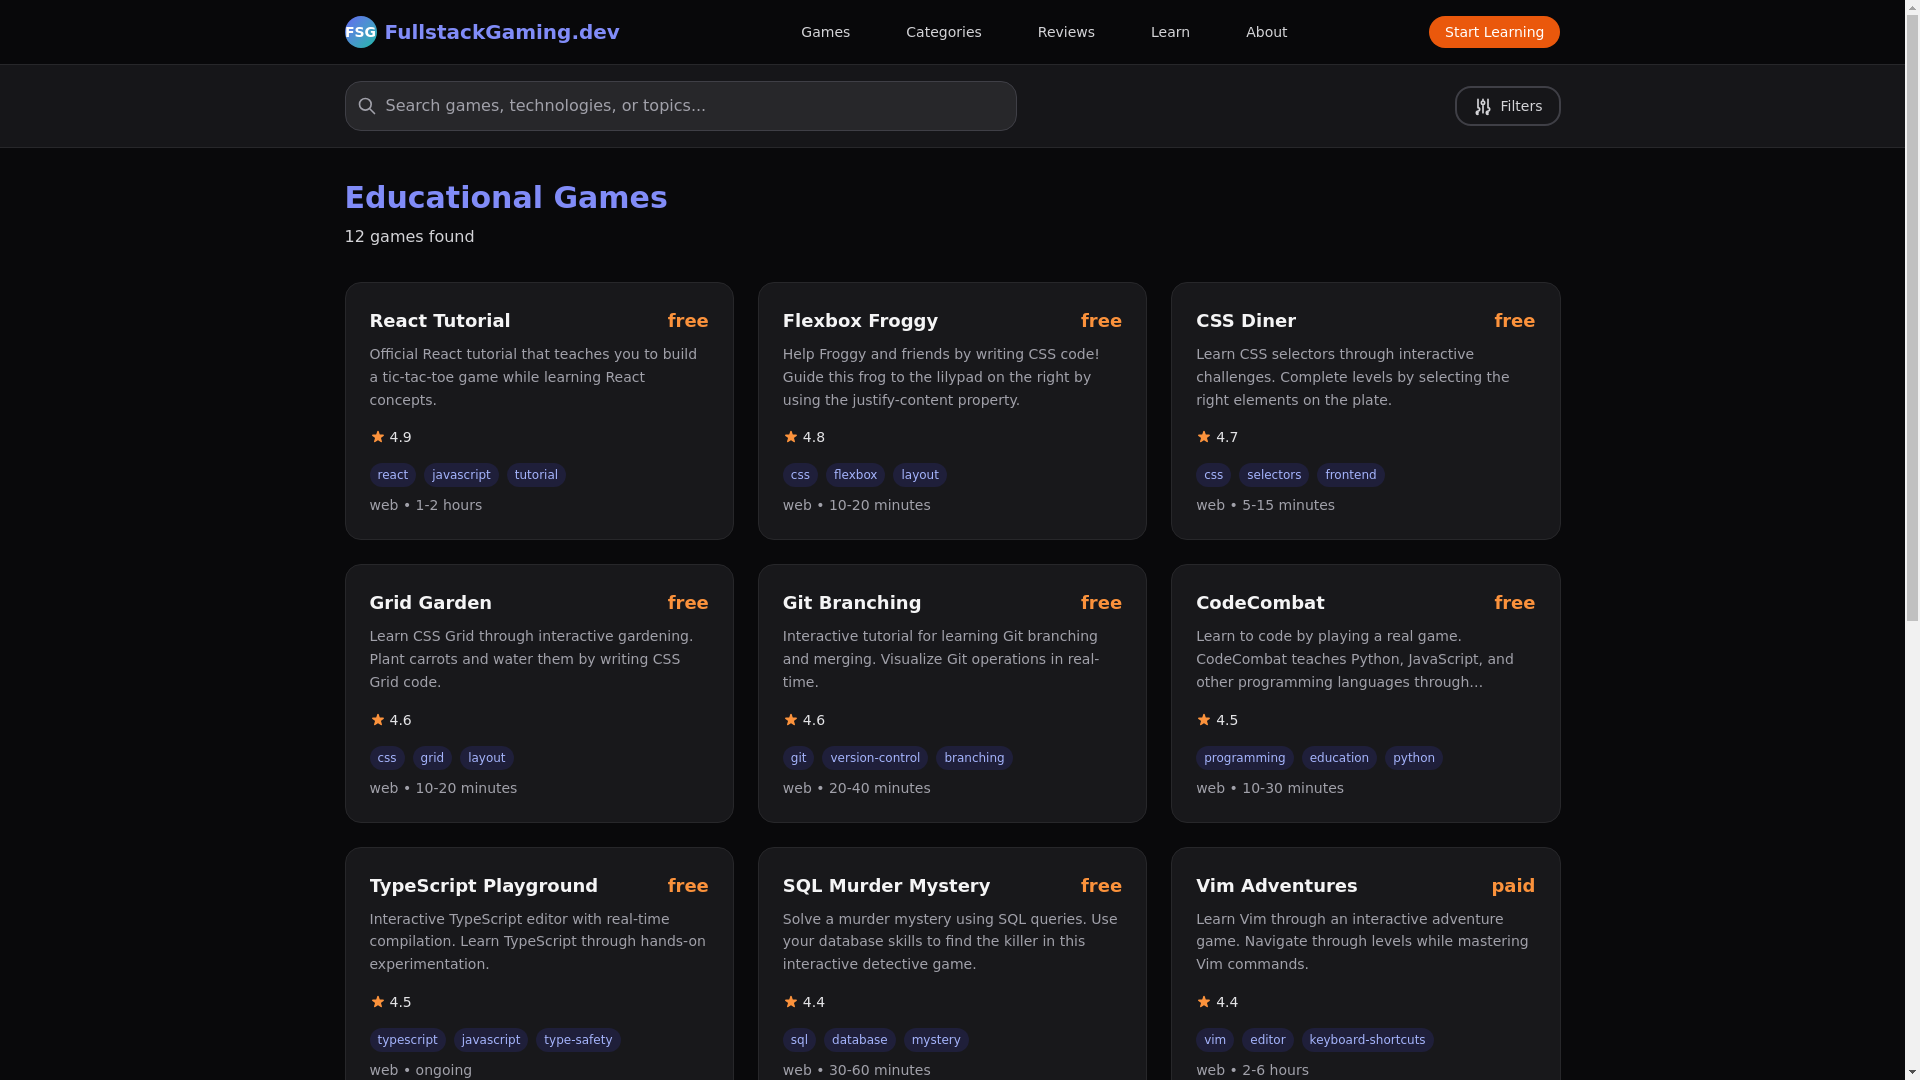Click the type-safety tag
Image resolution: width=1920 pixels, height=1080 pixels.
click(578, 1040)
